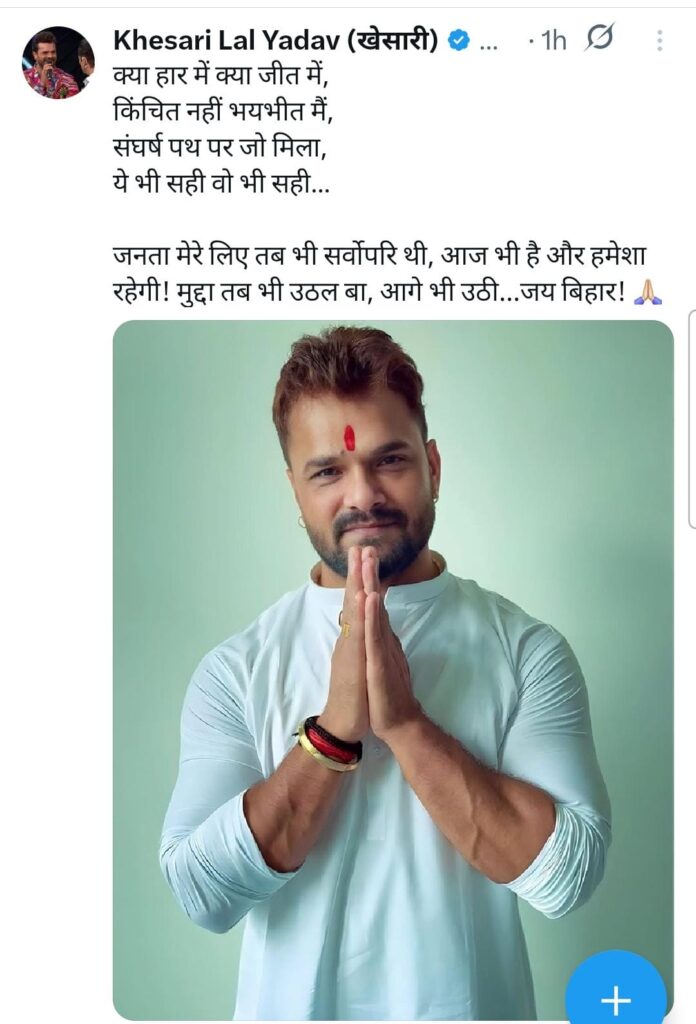The image size is (696, 1024).
Task: Click the poem line "क्या हार में क्या जीत में"
Action: pos(219,78)
